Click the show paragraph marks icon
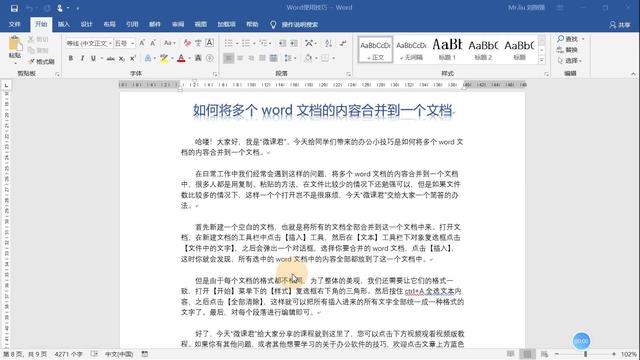Screen dimensions: 640x360 343,43
